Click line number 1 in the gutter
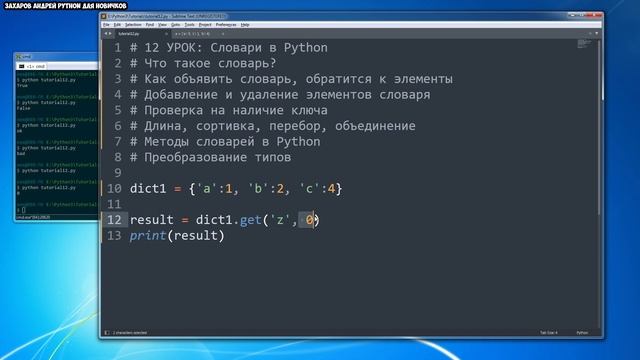 118,48
